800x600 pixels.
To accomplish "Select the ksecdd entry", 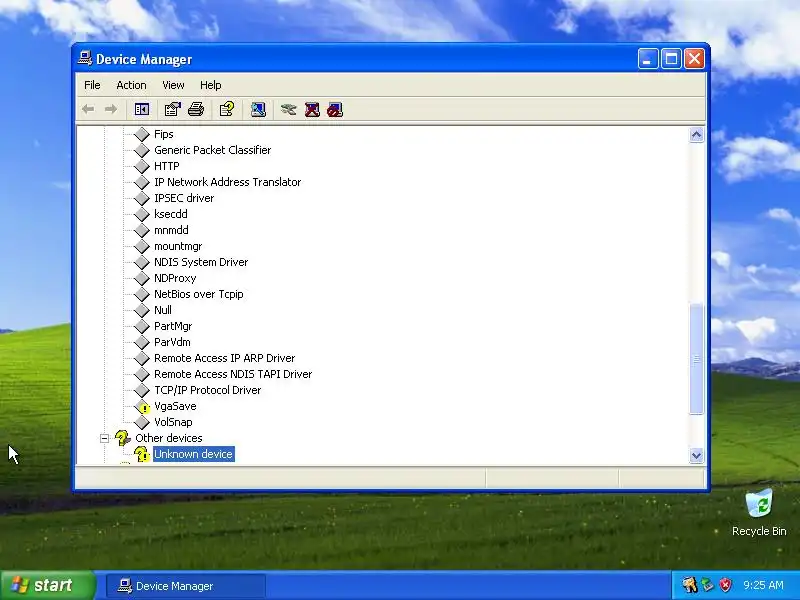I will point(171,214).
